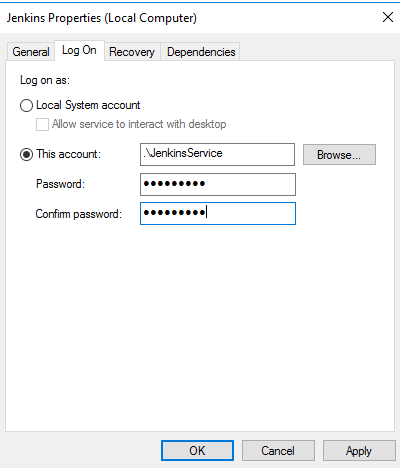Image resolution: width=400 pixels, height=468 pixels.
Task: Click the "This account:" label text
Action: [69, 154]
